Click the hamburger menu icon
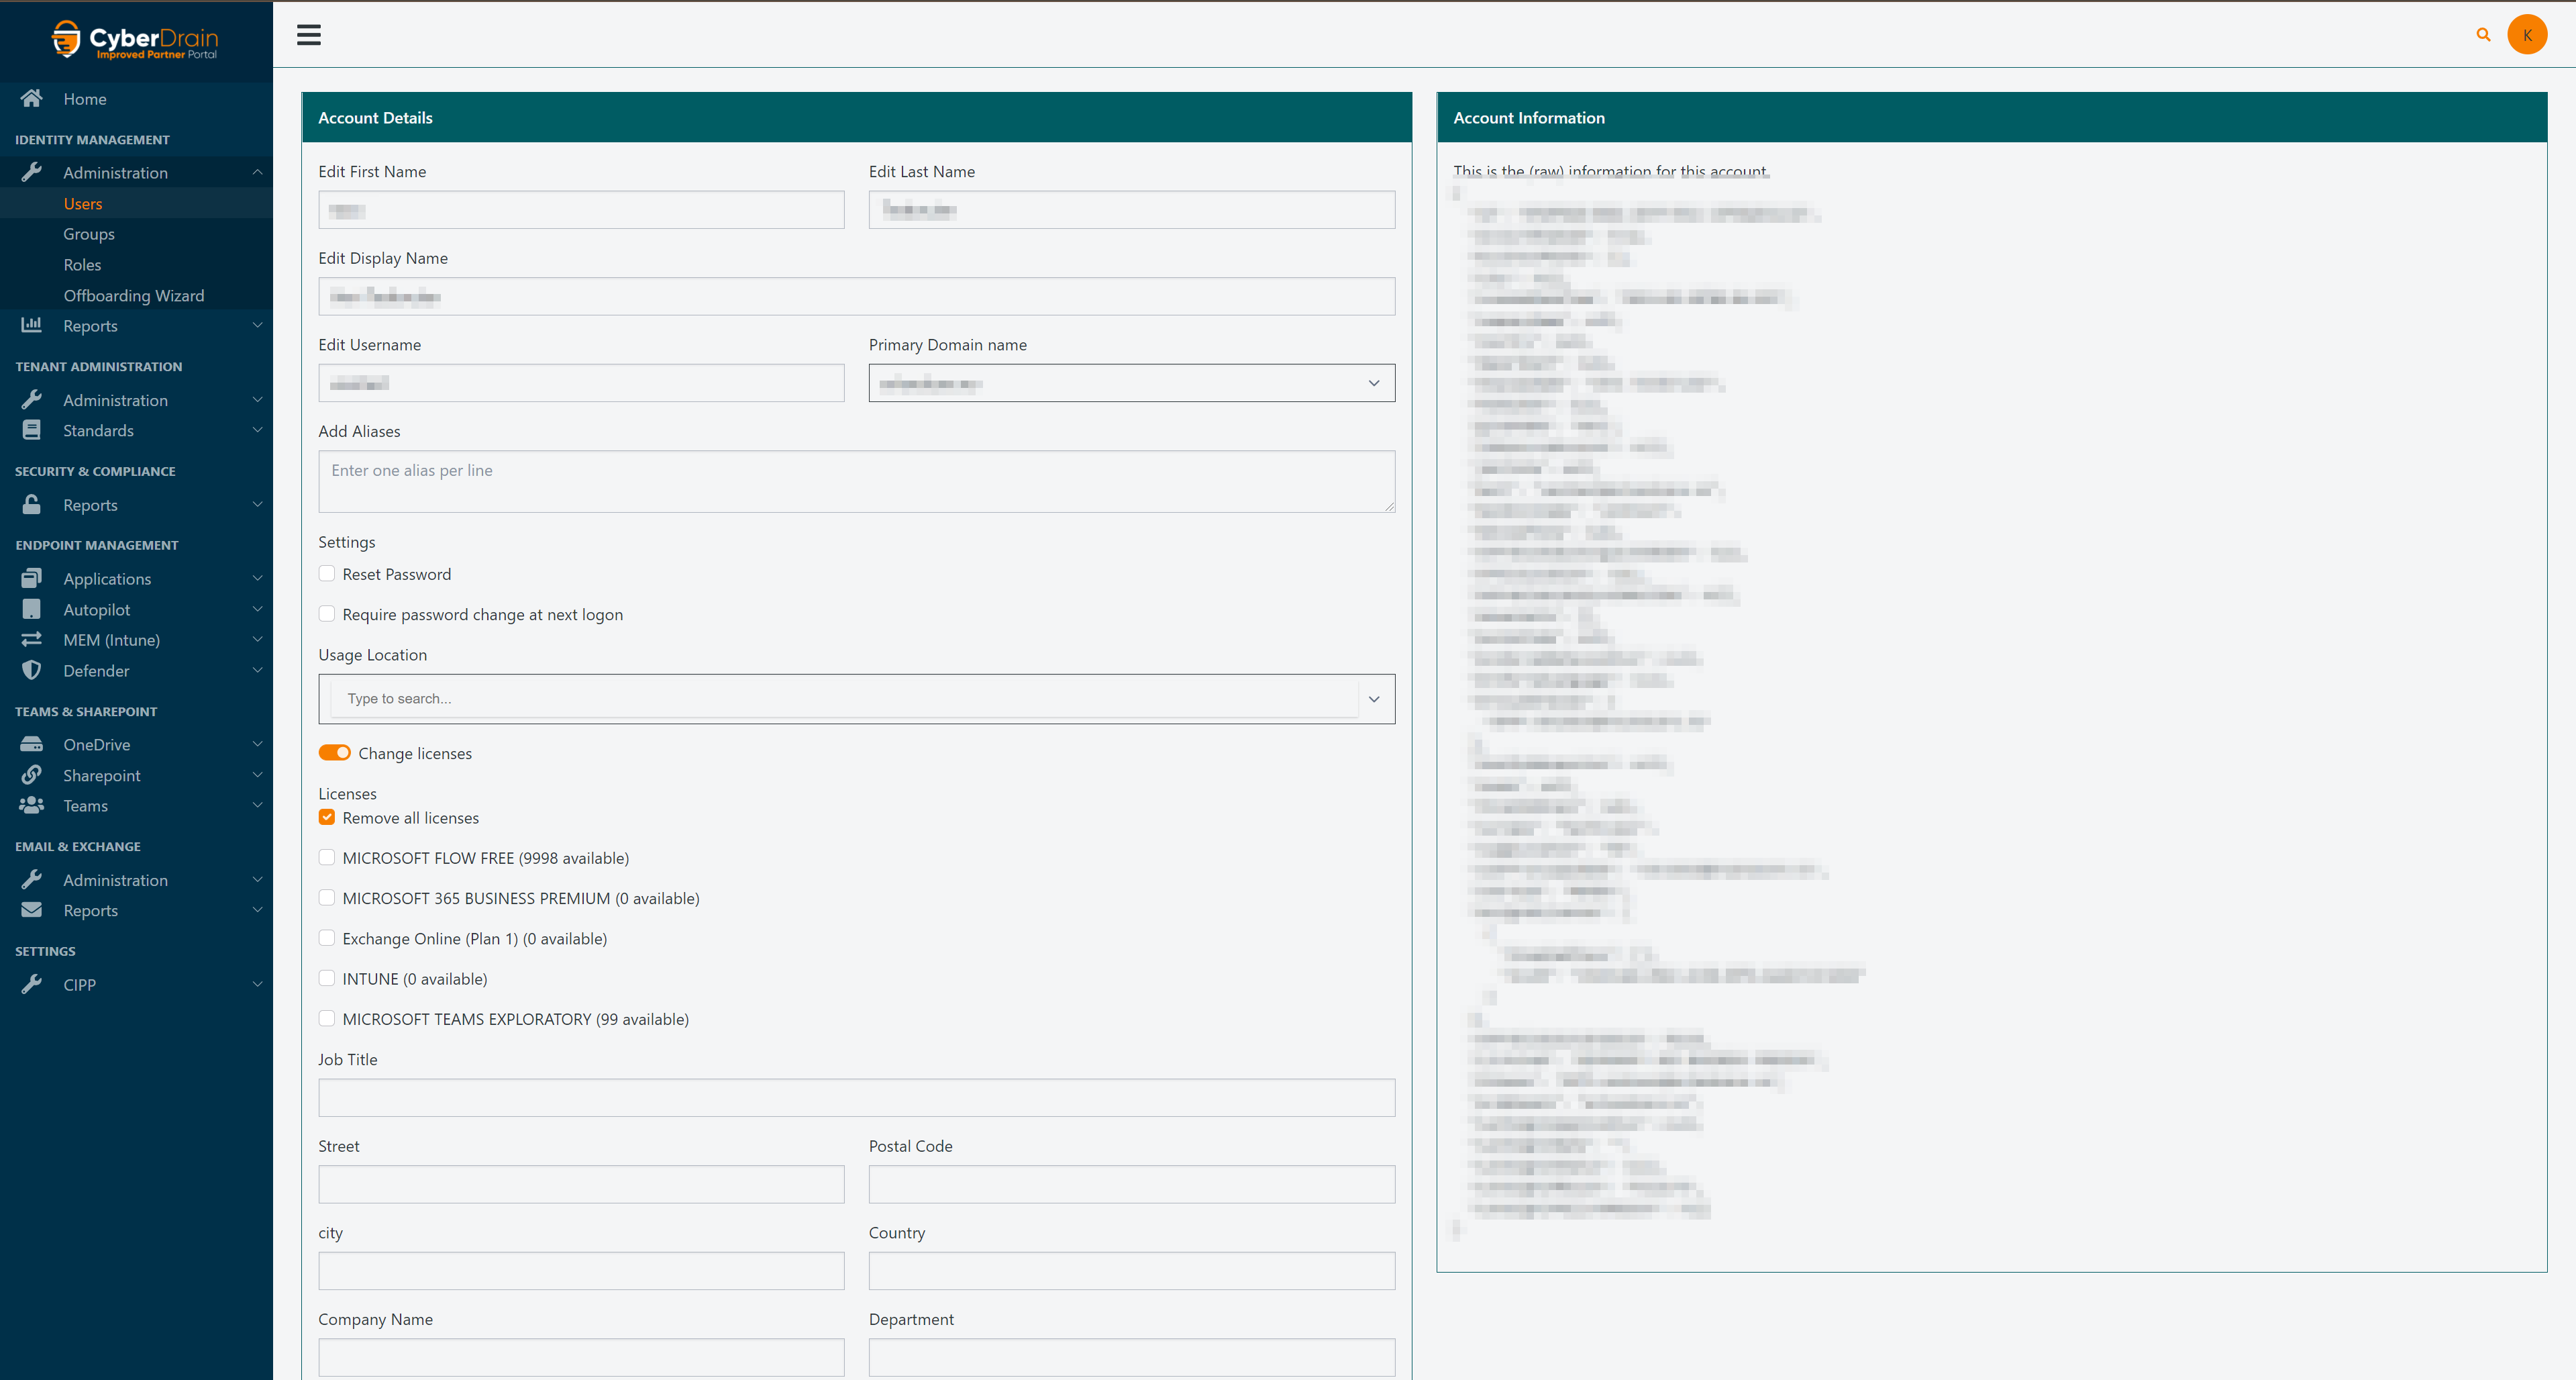2576x1380 pixels. (x=309, y=36)
